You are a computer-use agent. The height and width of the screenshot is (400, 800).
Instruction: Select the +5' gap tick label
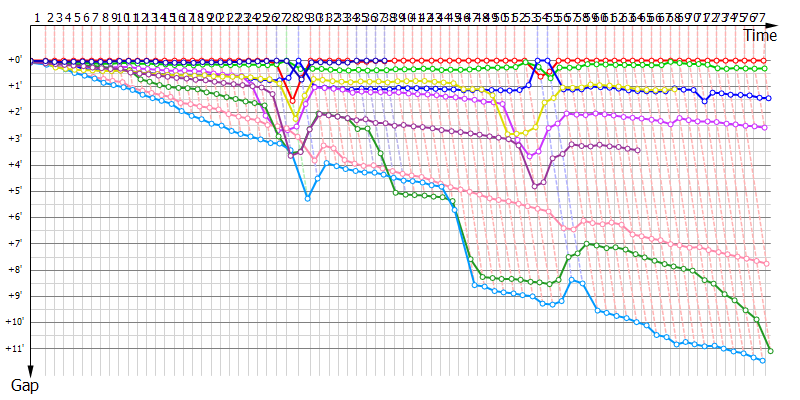click(14, 191)
